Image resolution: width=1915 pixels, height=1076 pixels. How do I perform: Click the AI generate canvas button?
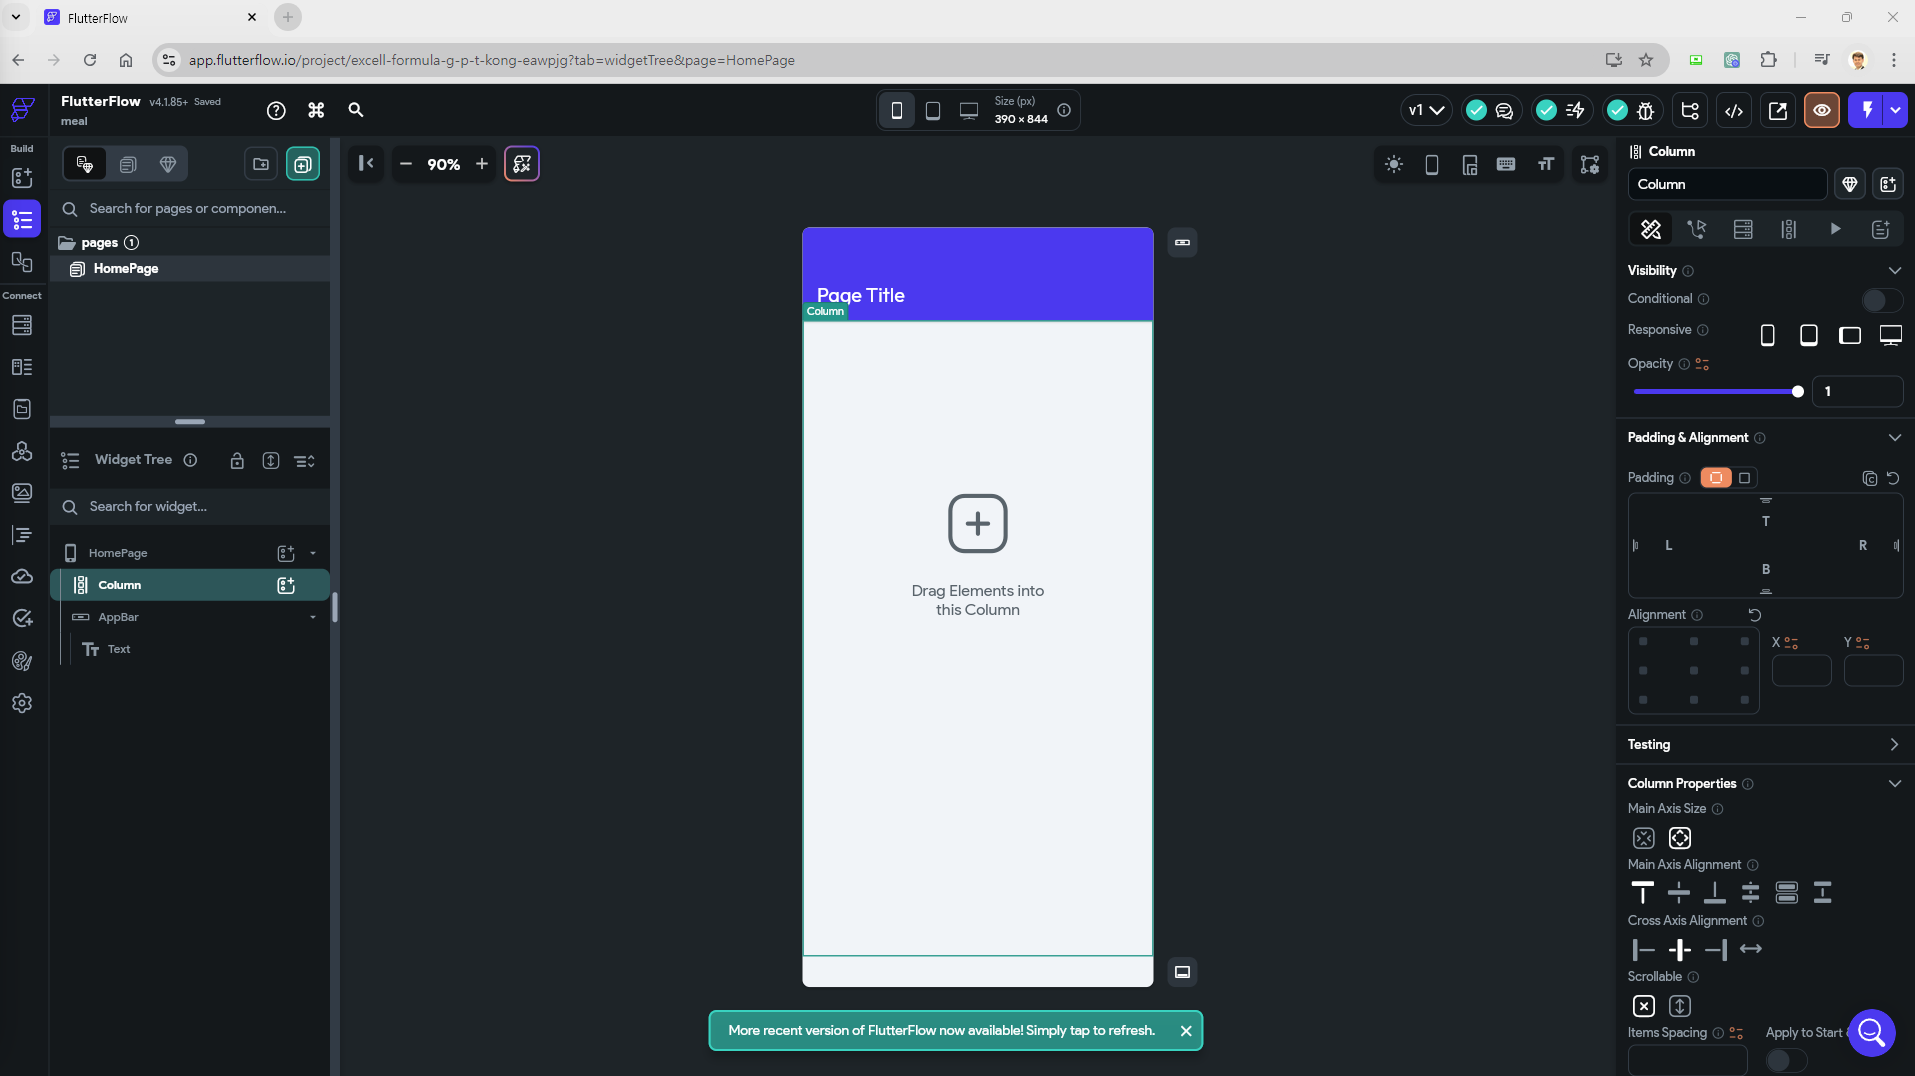[x=522, y=164]
